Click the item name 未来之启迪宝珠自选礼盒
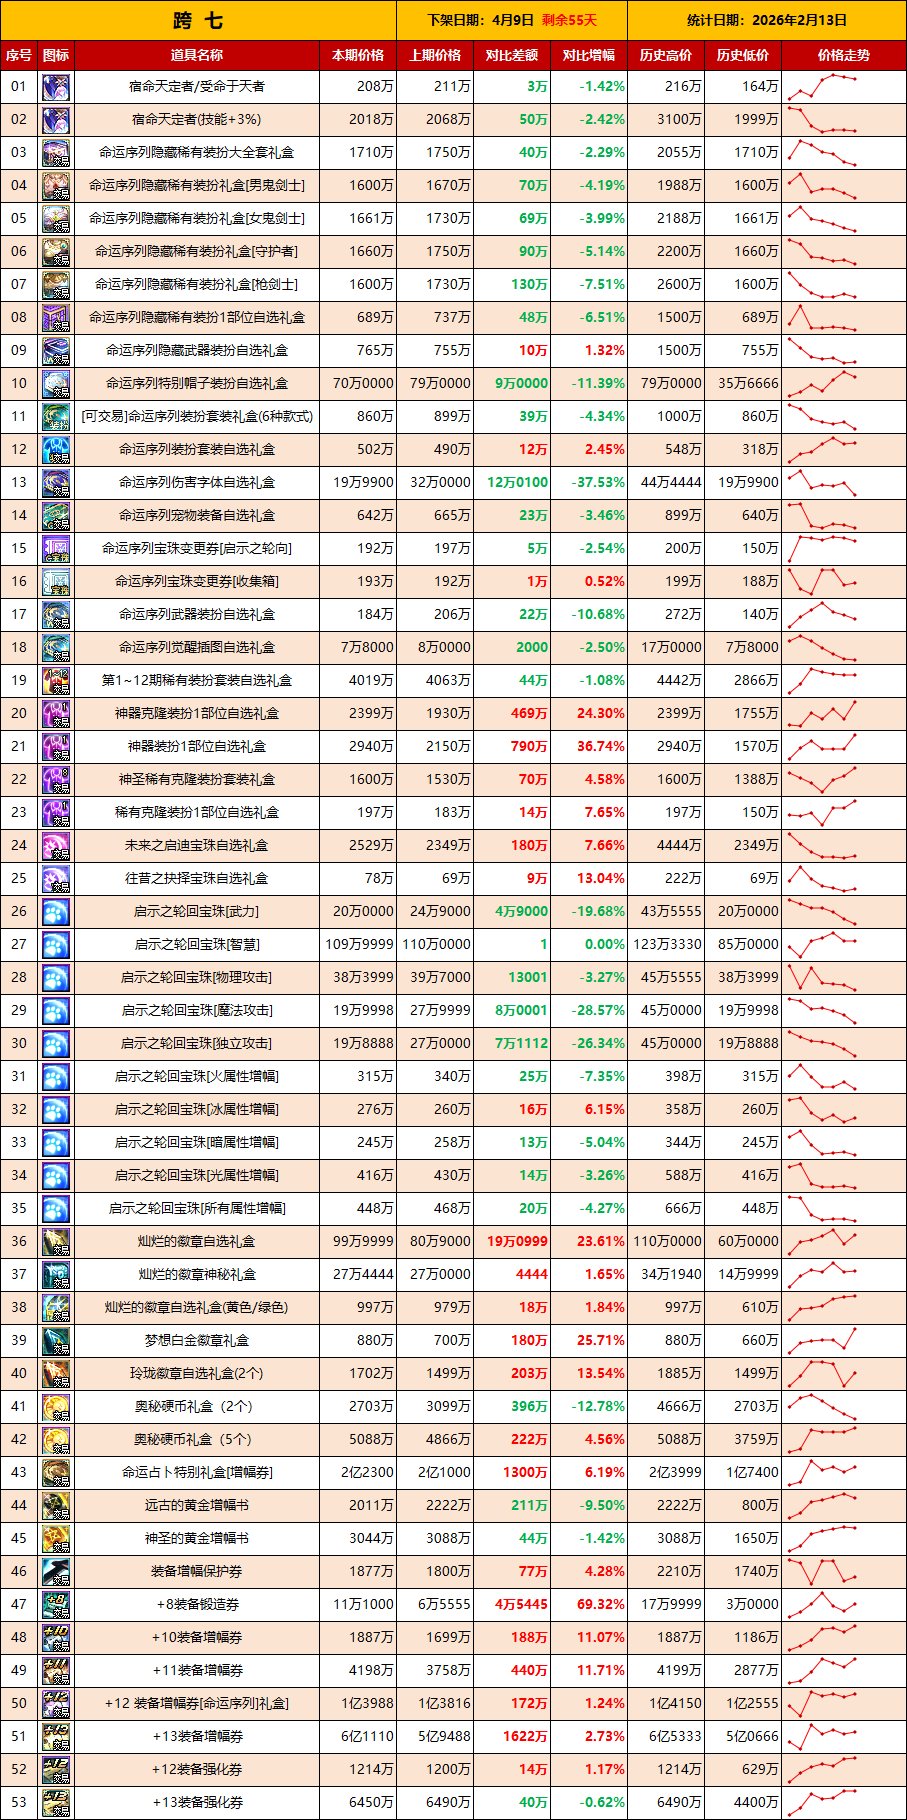 [x=197, y=846]
